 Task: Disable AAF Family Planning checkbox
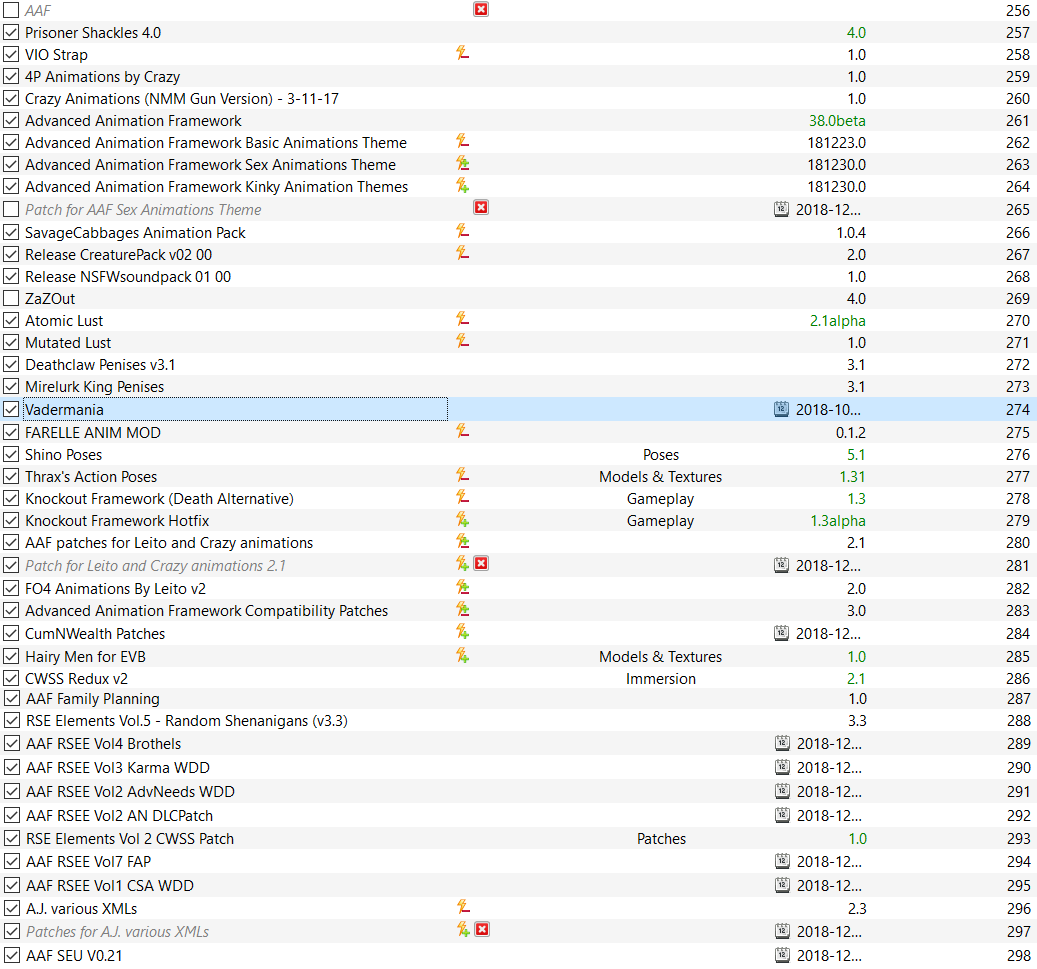(x=12, y=698)
